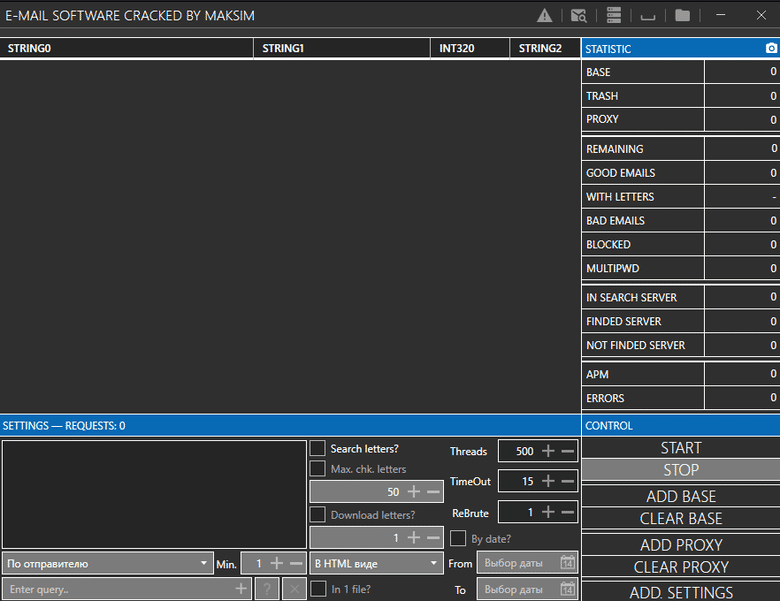Viewport: 780px width, 601px height.
Task: Click the camera icon in Statistic header
Action: click(x=771, y=49)
